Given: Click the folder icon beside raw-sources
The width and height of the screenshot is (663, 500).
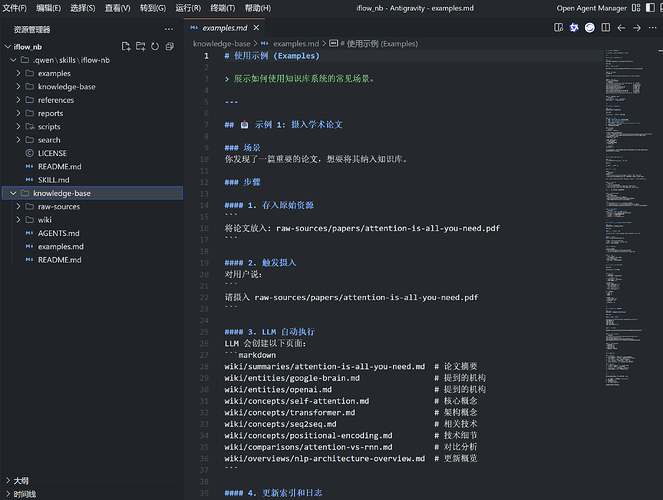Looking at the screenshot, I should (x=30, y=207).
